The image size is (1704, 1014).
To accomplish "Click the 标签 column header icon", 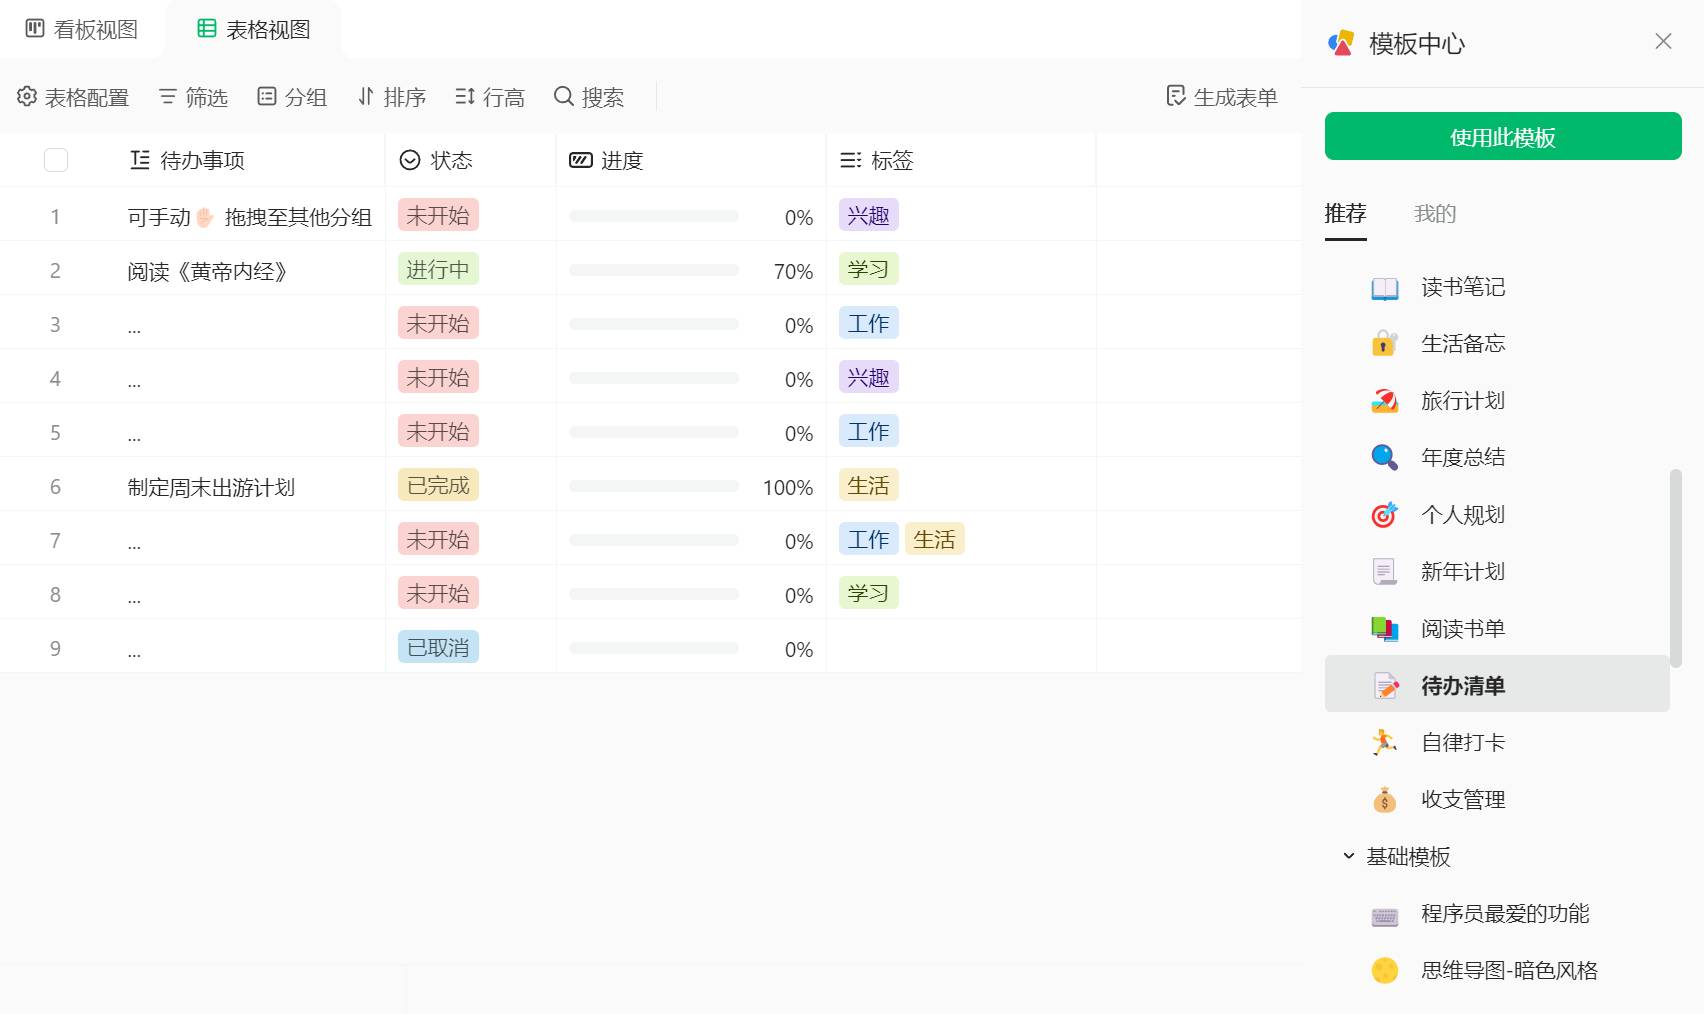I will [x=851, y=160].
